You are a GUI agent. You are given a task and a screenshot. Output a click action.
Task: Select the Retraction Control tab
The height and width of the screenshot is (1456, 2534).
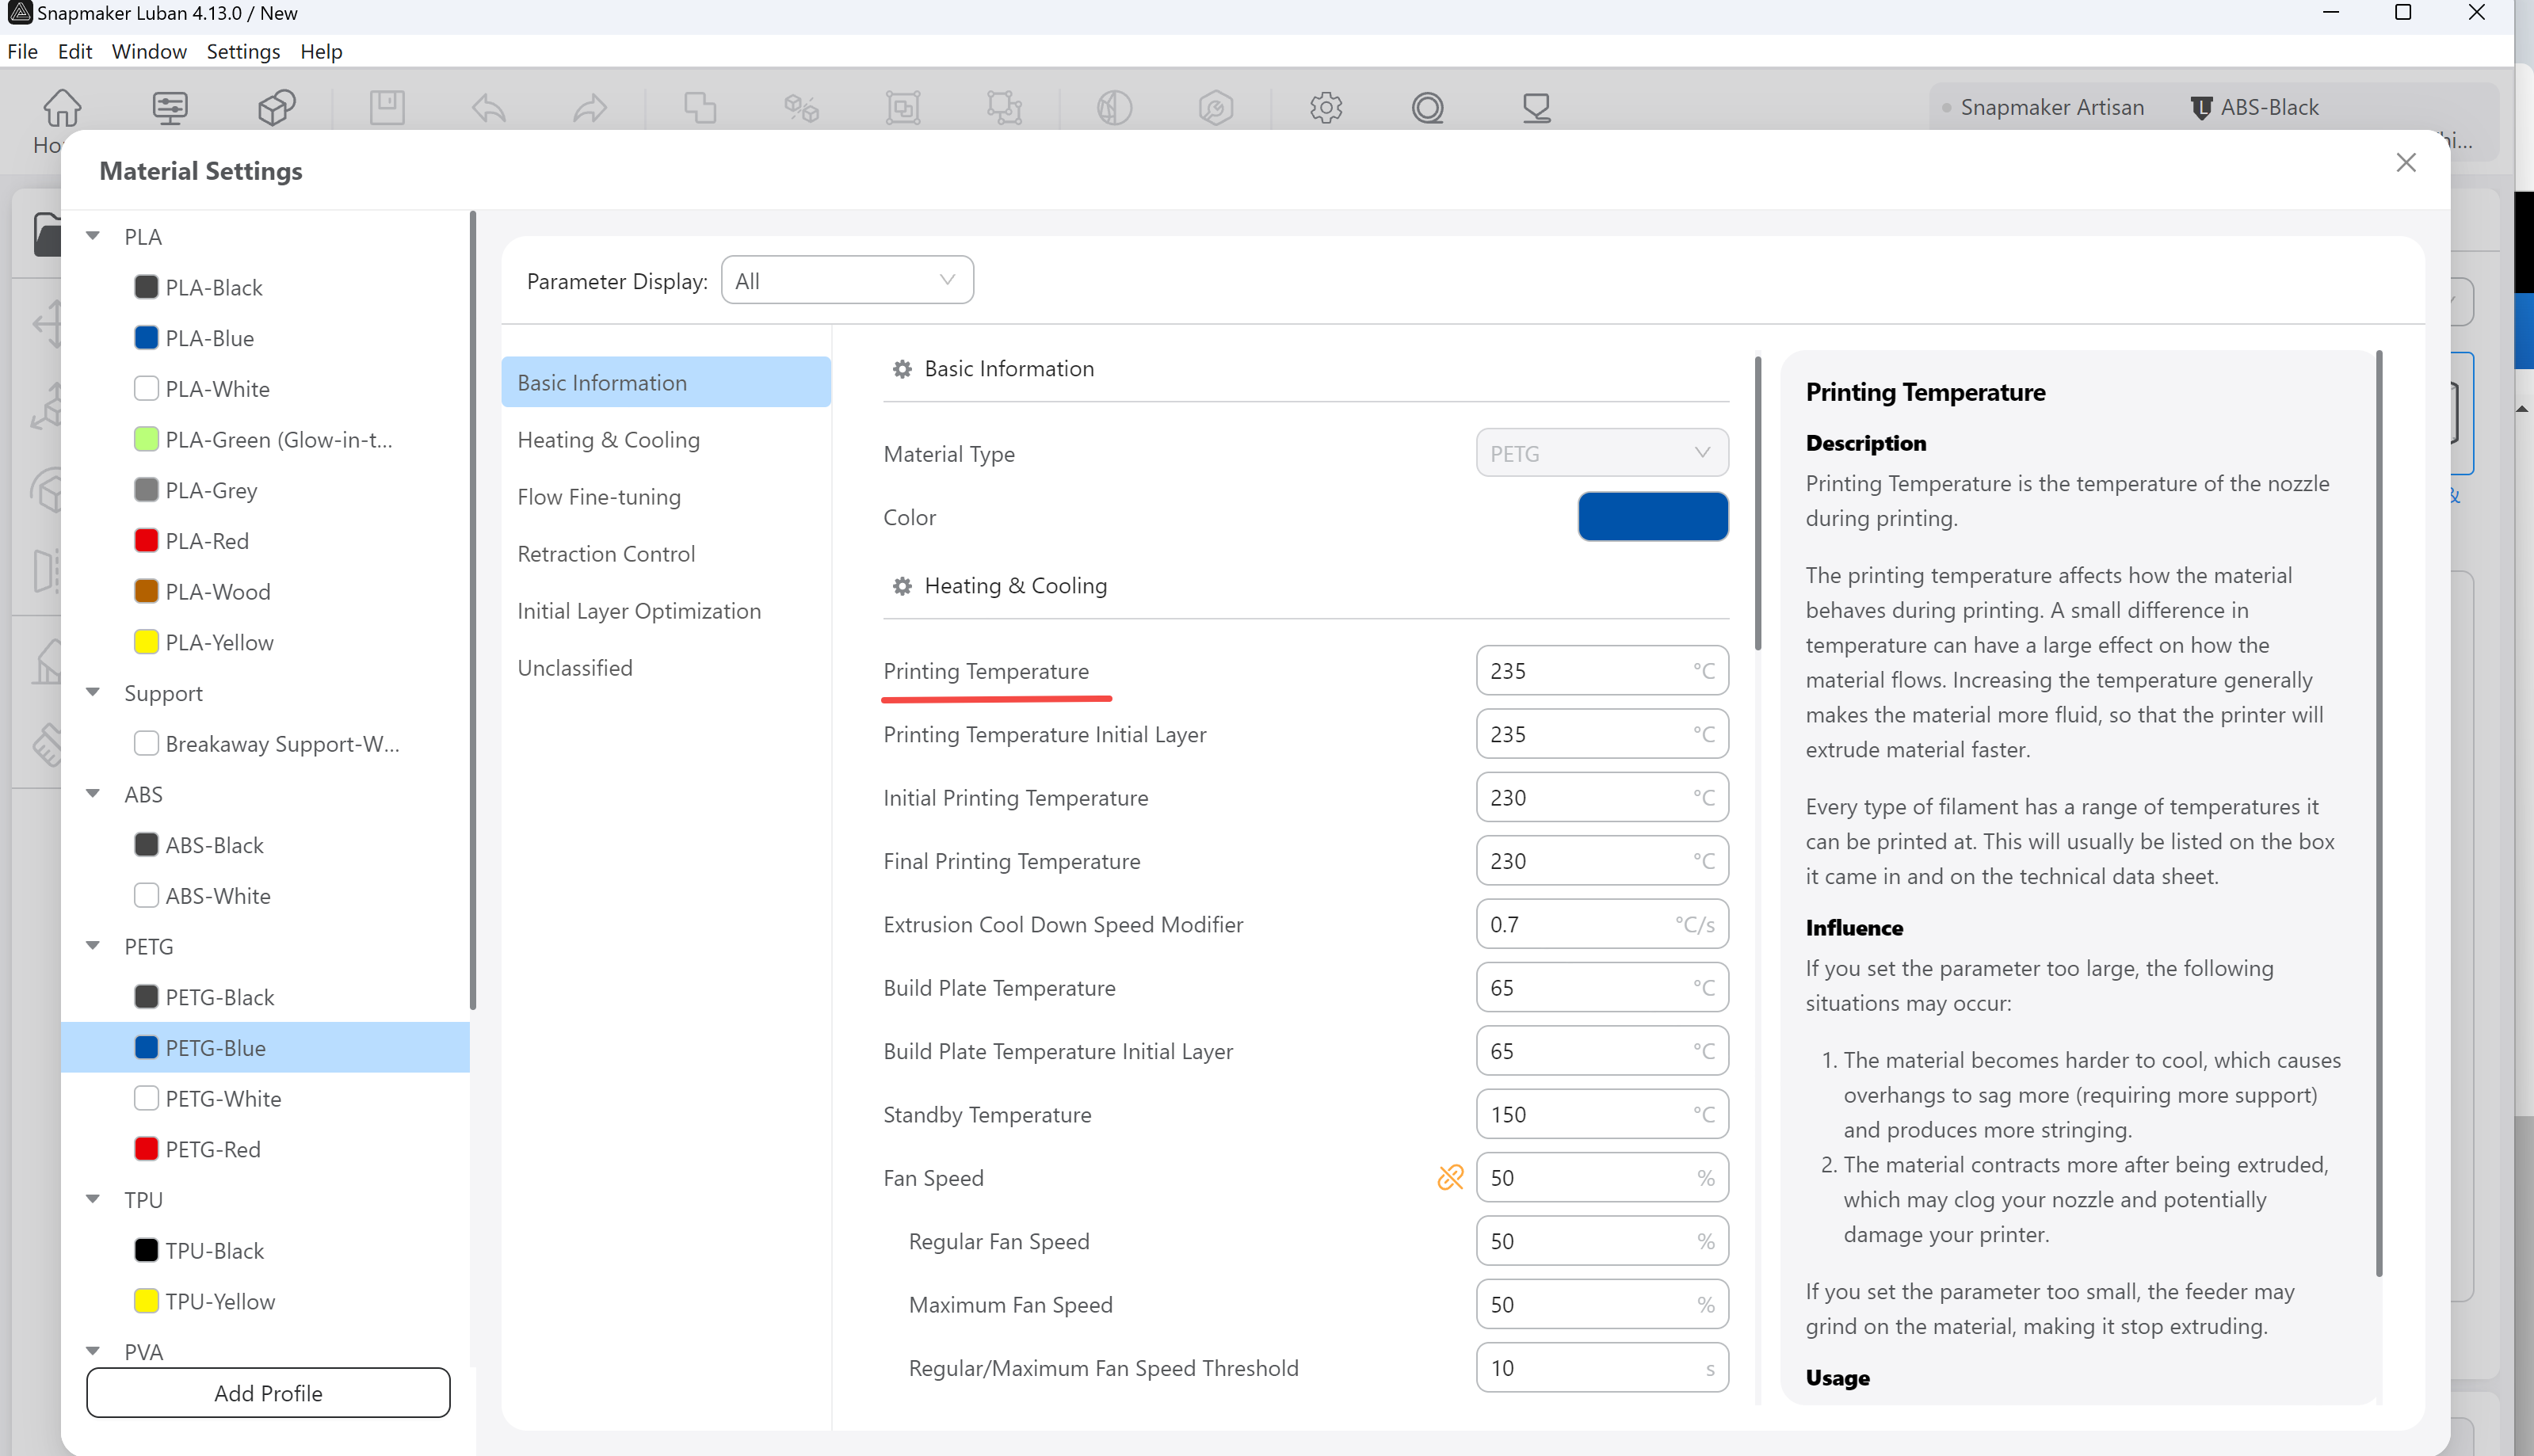605,553
